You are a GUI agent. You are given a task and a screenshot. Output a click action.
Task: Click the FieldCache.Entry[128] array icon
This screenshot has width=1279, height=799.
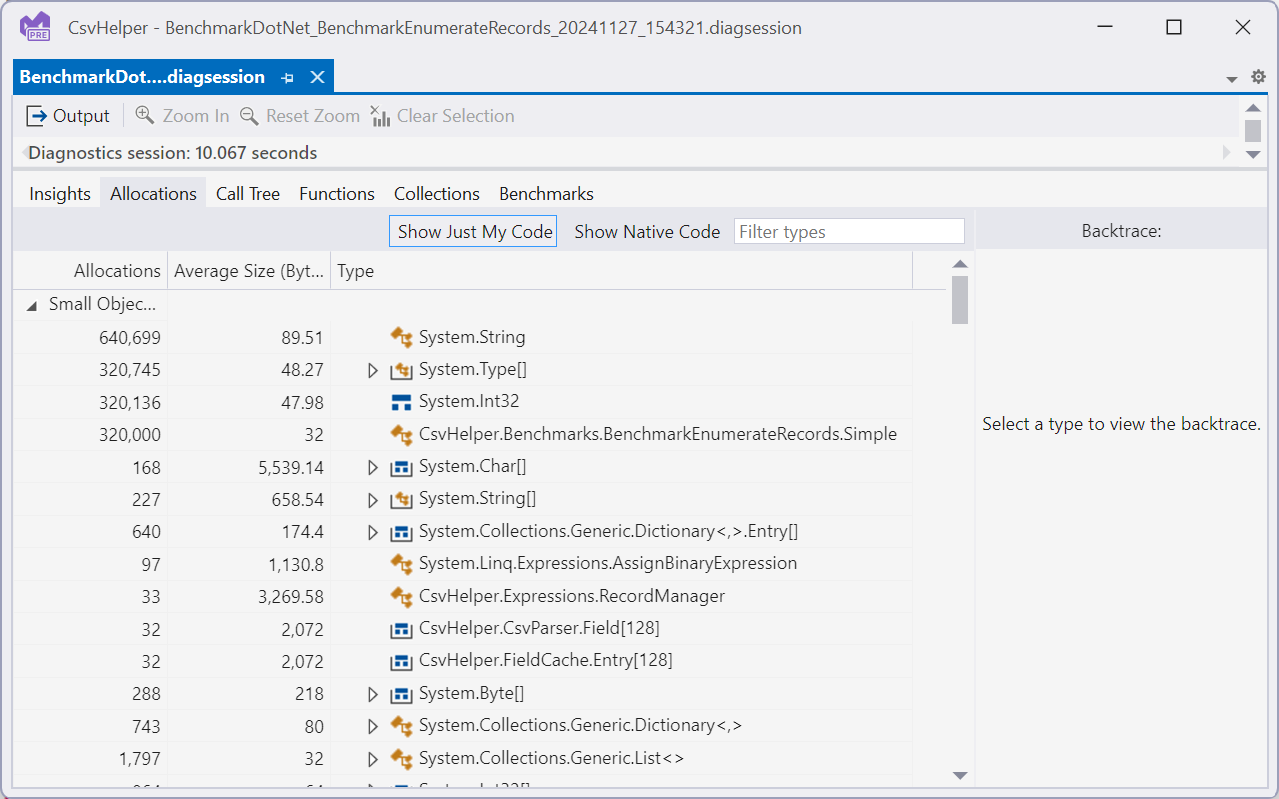click(402, 661)
